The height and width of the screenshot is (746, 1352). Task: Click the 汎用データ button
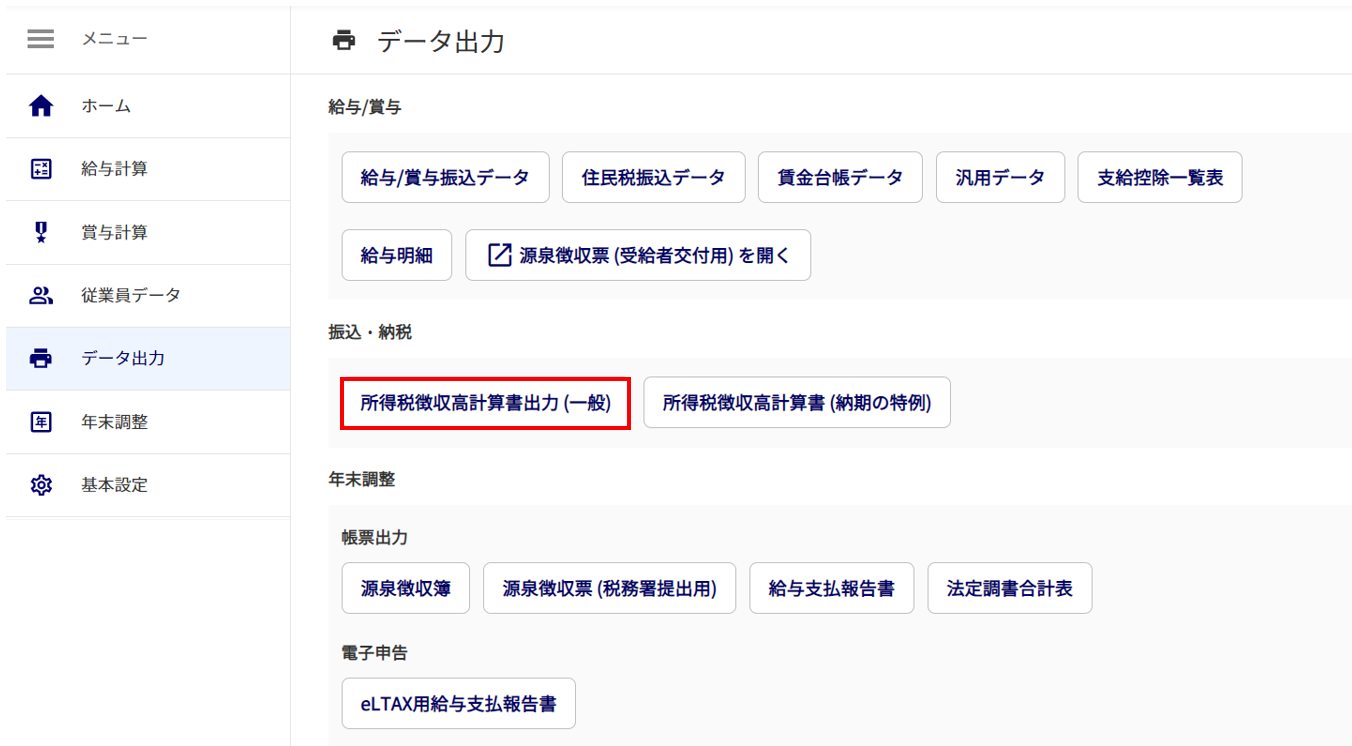coord(1000,177)
